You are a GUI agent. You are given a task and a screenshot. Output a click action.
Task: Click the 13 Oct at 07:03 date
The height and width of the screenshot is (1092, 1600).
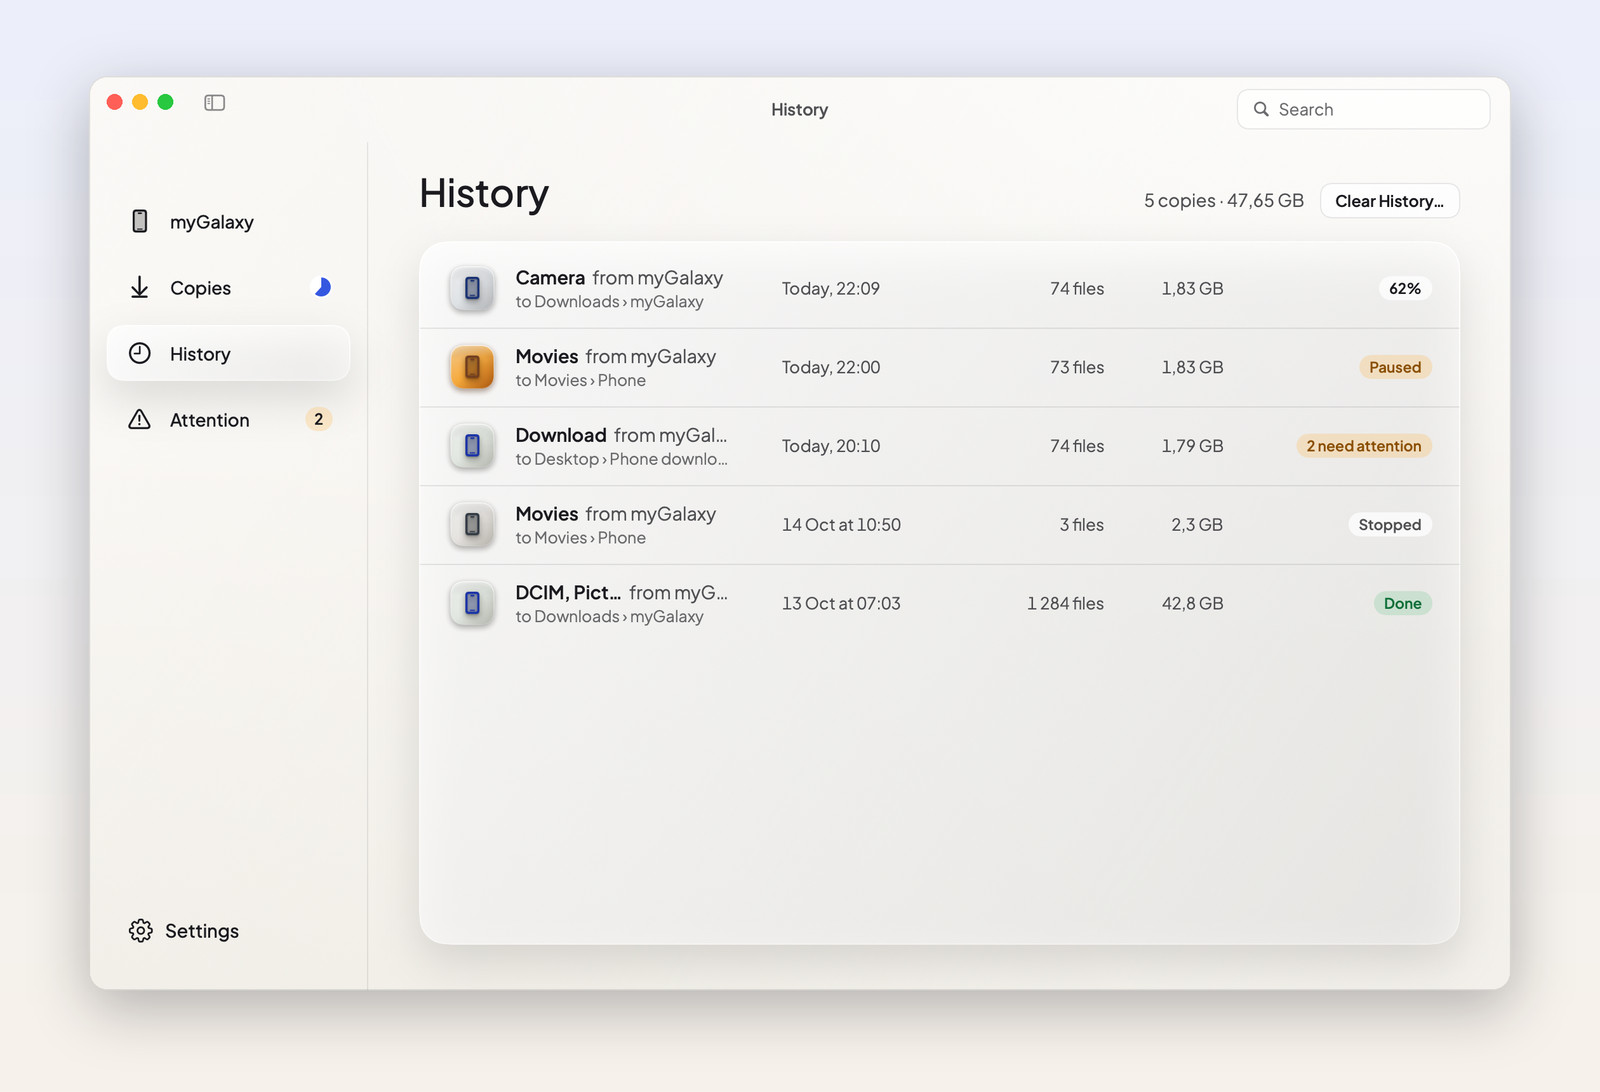841,603
